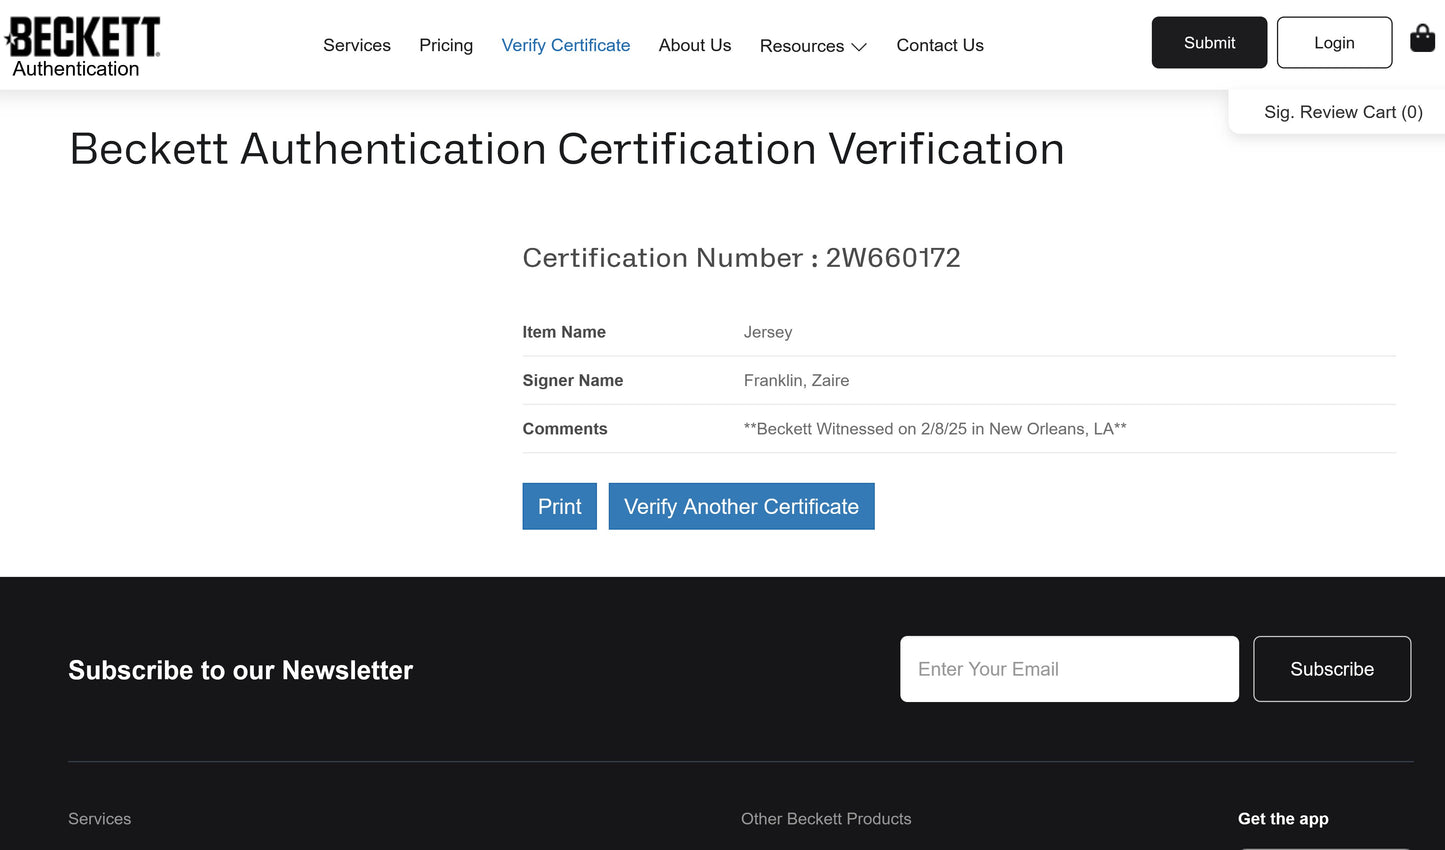Screen dimensions: 1445x850
Task: Click Subscribe to our Newsletter heading
Action: (x=240, y=670)
